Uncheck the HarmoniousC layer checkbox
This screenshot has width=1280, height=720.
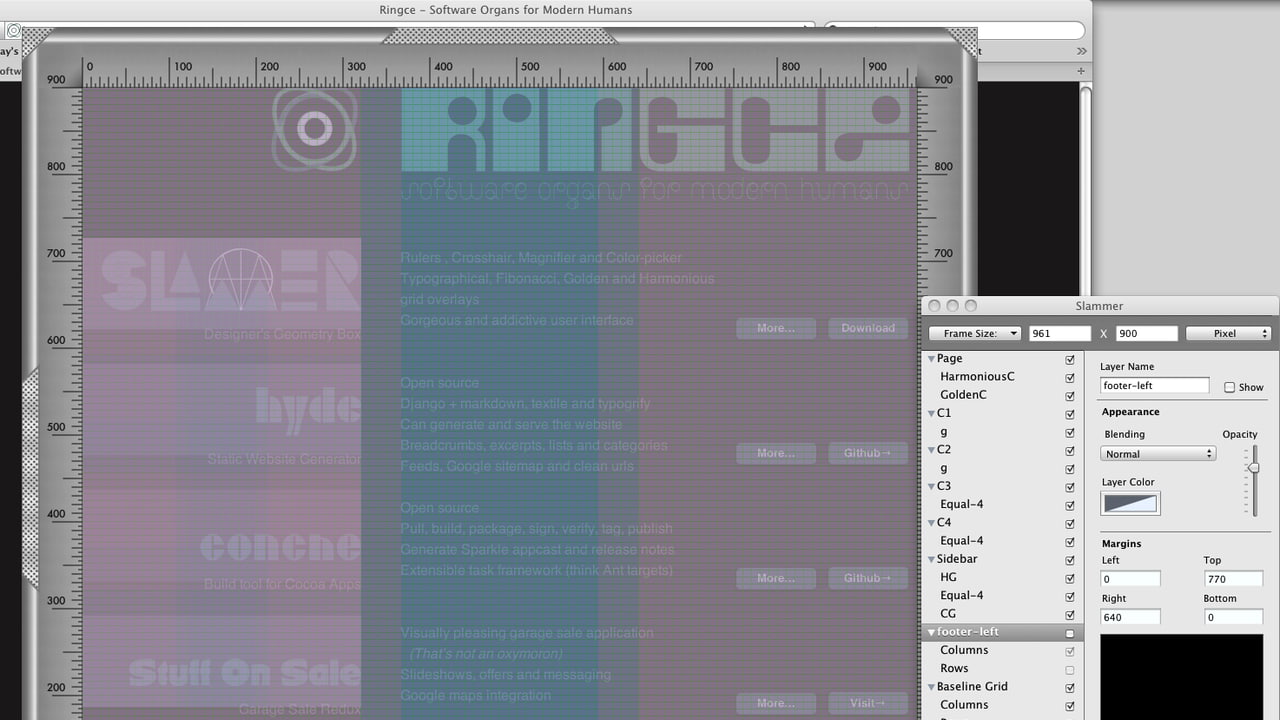click(x=1070, y=378)
